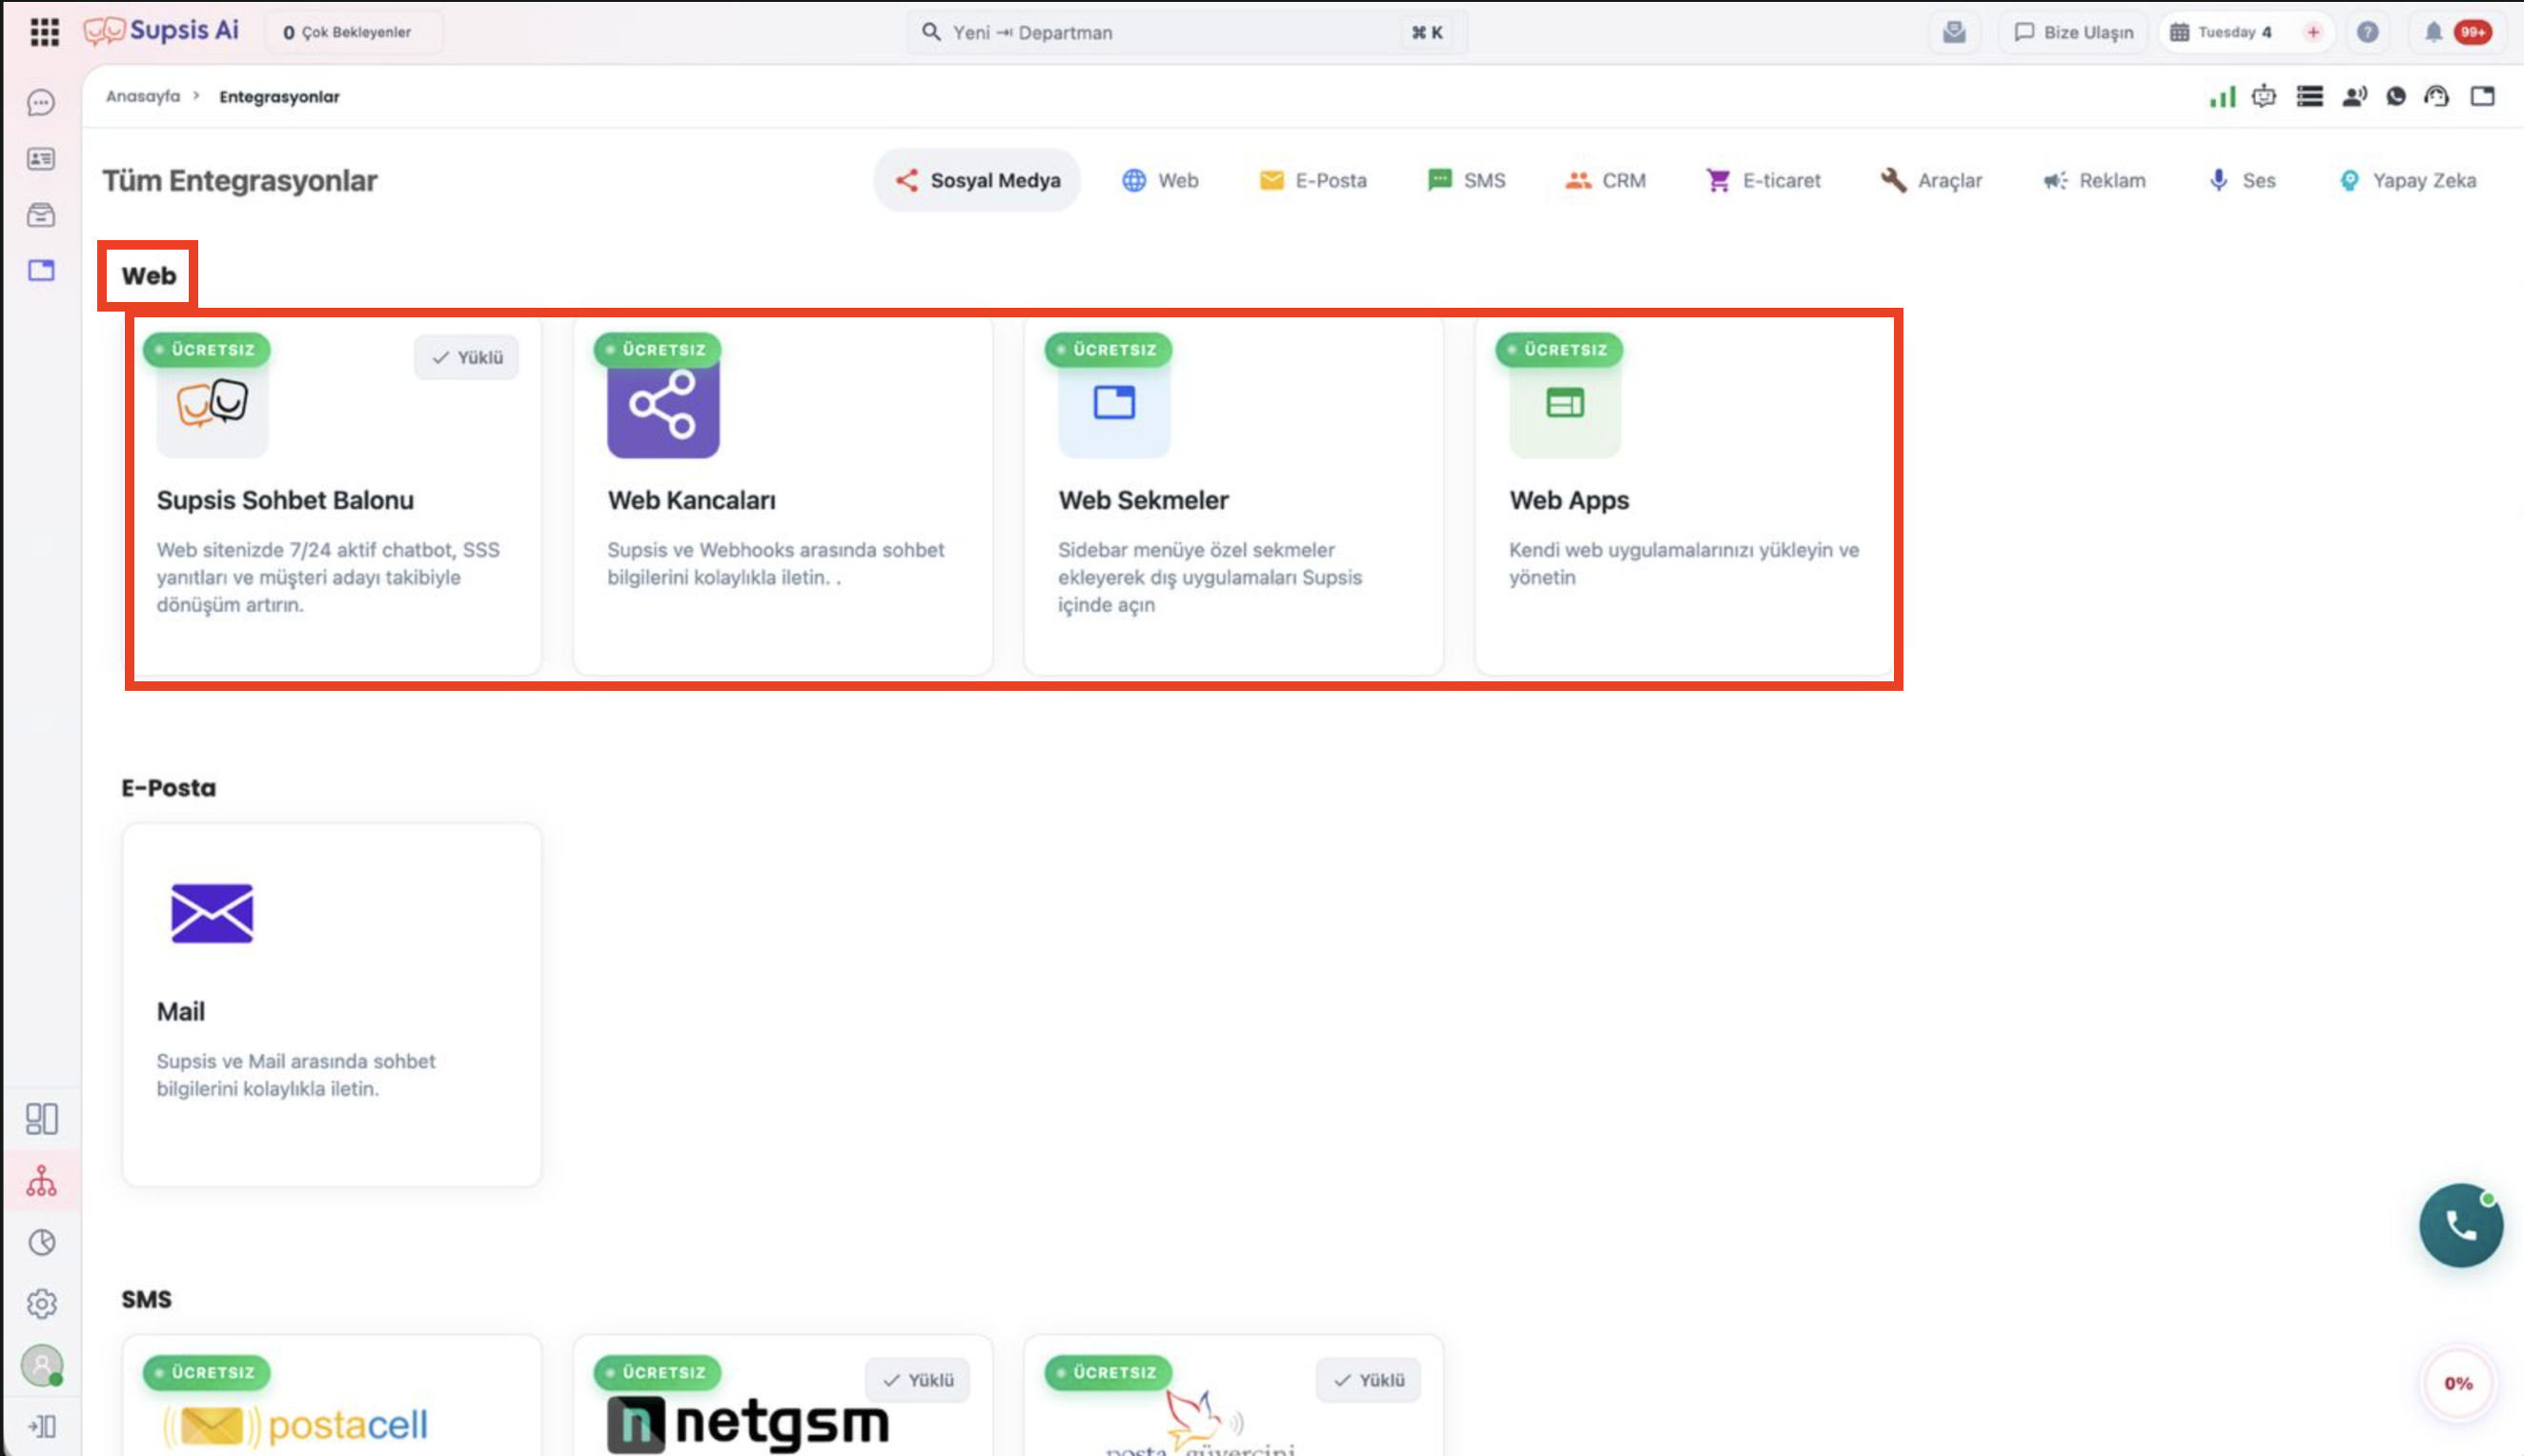Viewport: 2524px width, 1456px height.
Task: Open the conversations chat bubble in sidebar
Action: [41, 103]
